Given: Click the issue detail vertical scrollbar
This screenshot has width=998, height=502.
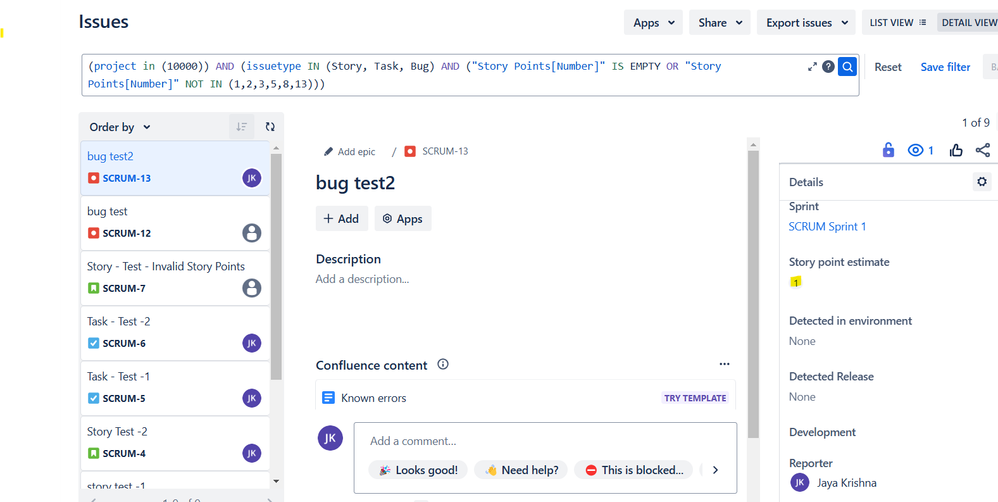Looking at the screenshot, I should [x=754, y=294].
